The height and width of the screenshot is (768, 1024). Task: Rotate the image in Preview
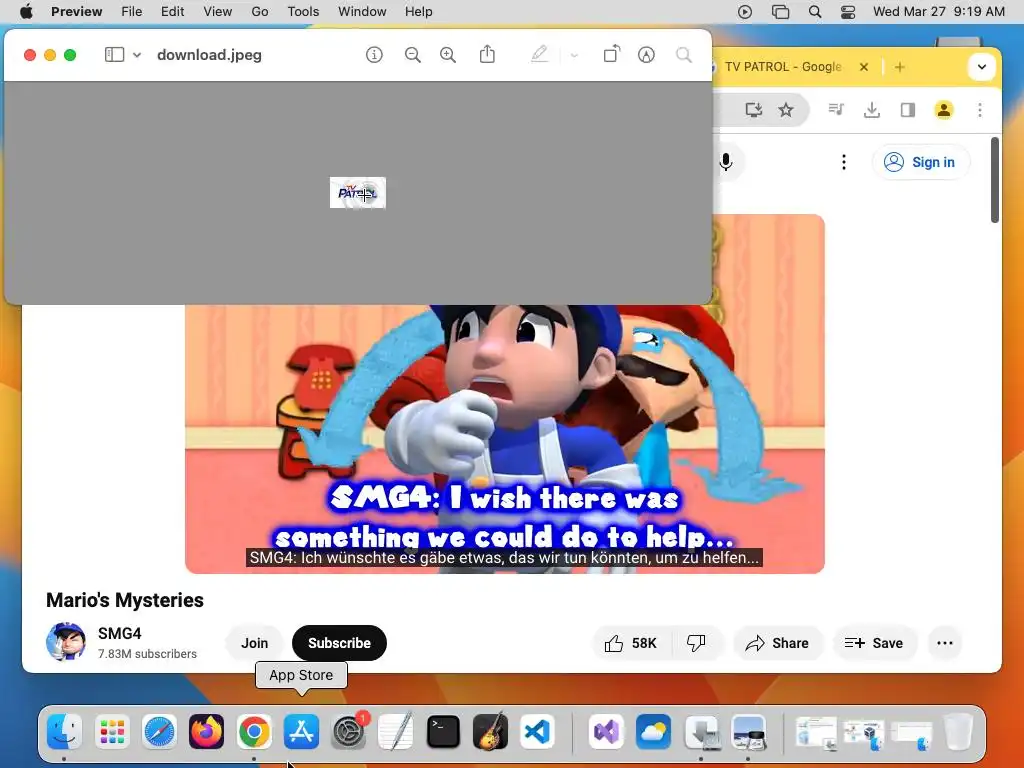point(611,54)
